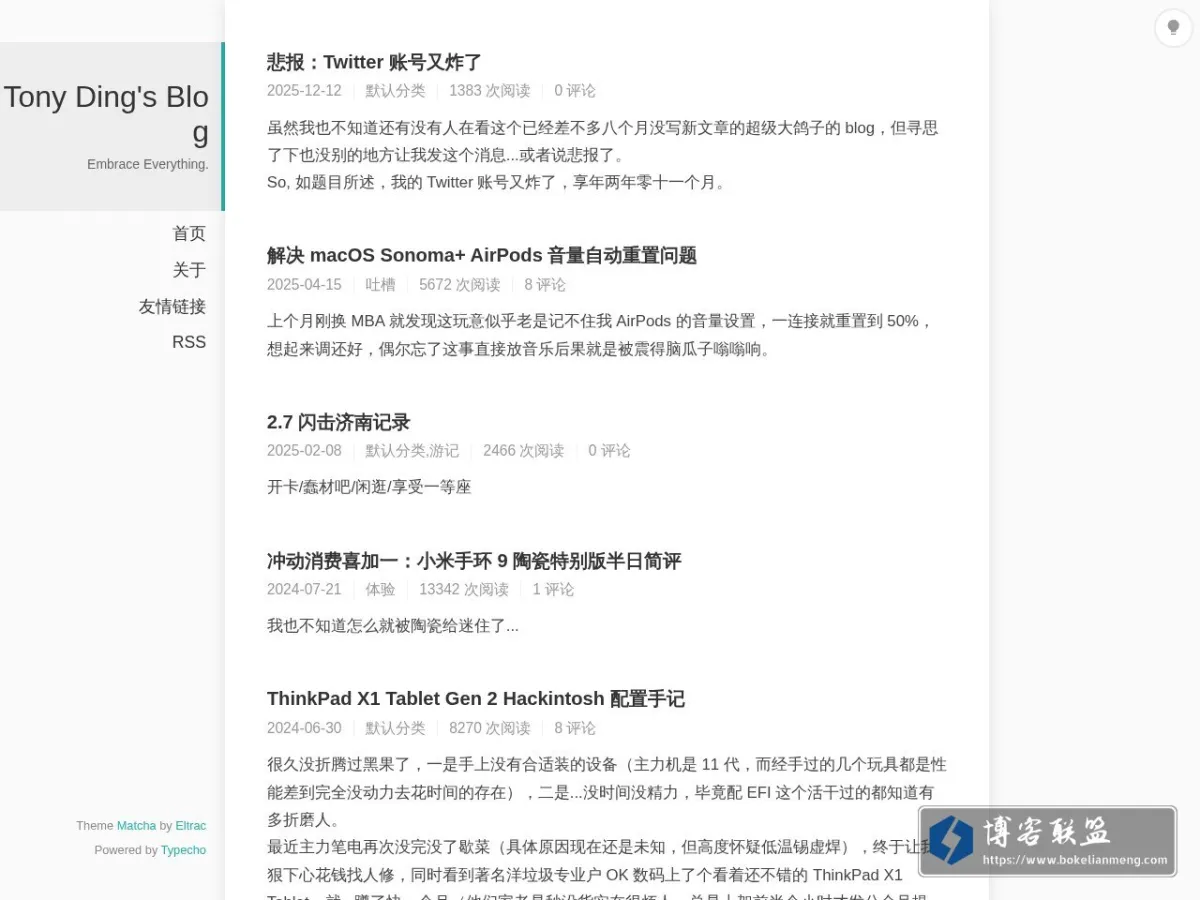Open the 0 评论 link of the 济南 post

pos(609,451)
